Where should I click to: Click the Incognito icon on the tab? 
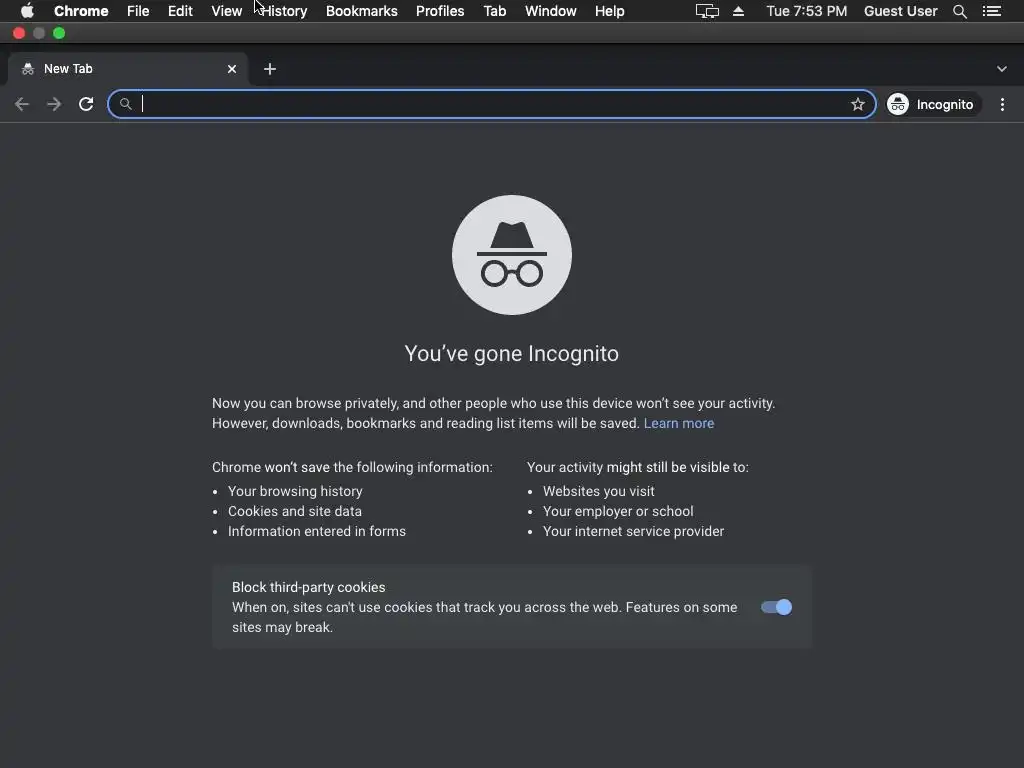pyautogui.click(x=27, y=69)
